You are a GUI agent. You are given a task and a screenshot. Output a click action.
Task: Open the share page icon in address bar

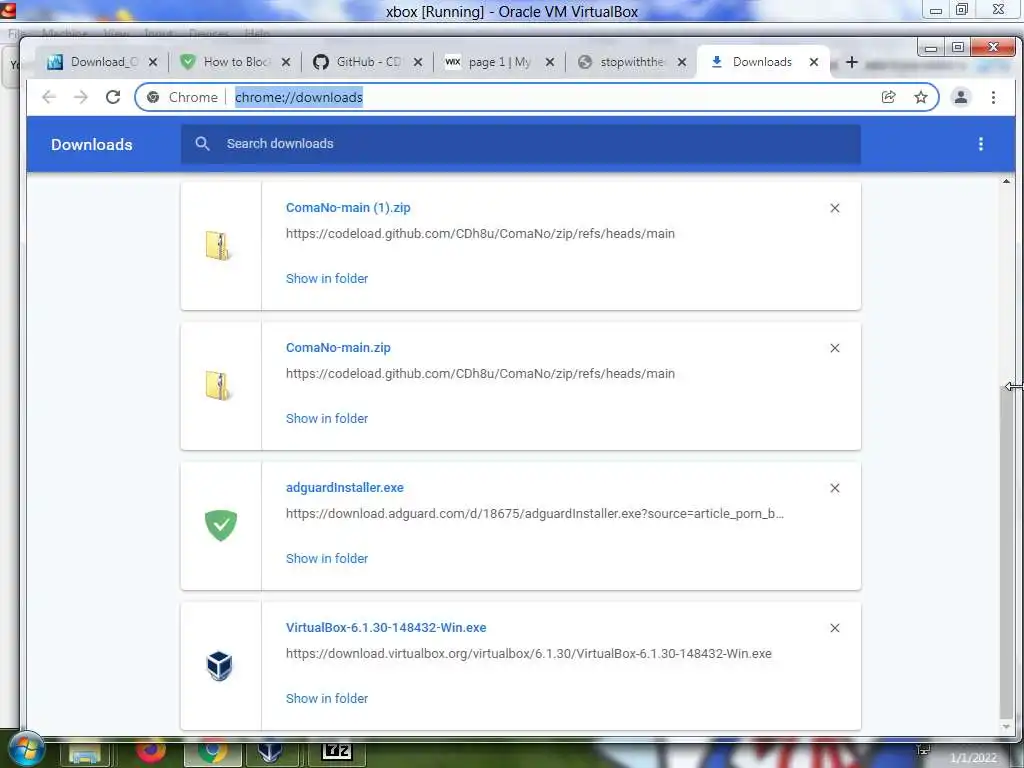[x=888, y=97]
